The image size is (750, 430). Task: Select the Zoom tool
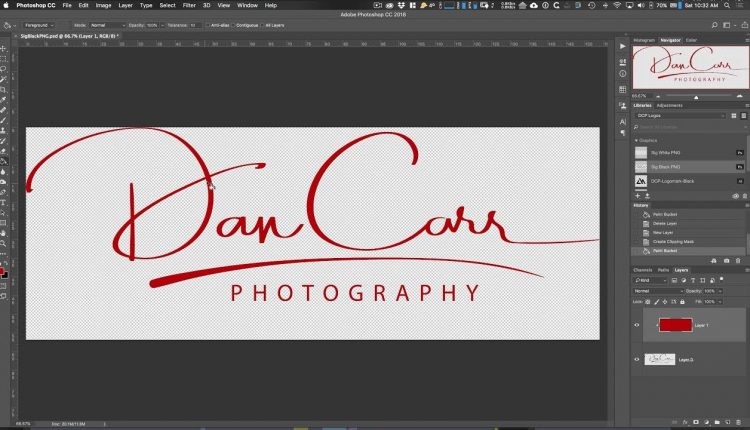(3, 243)
